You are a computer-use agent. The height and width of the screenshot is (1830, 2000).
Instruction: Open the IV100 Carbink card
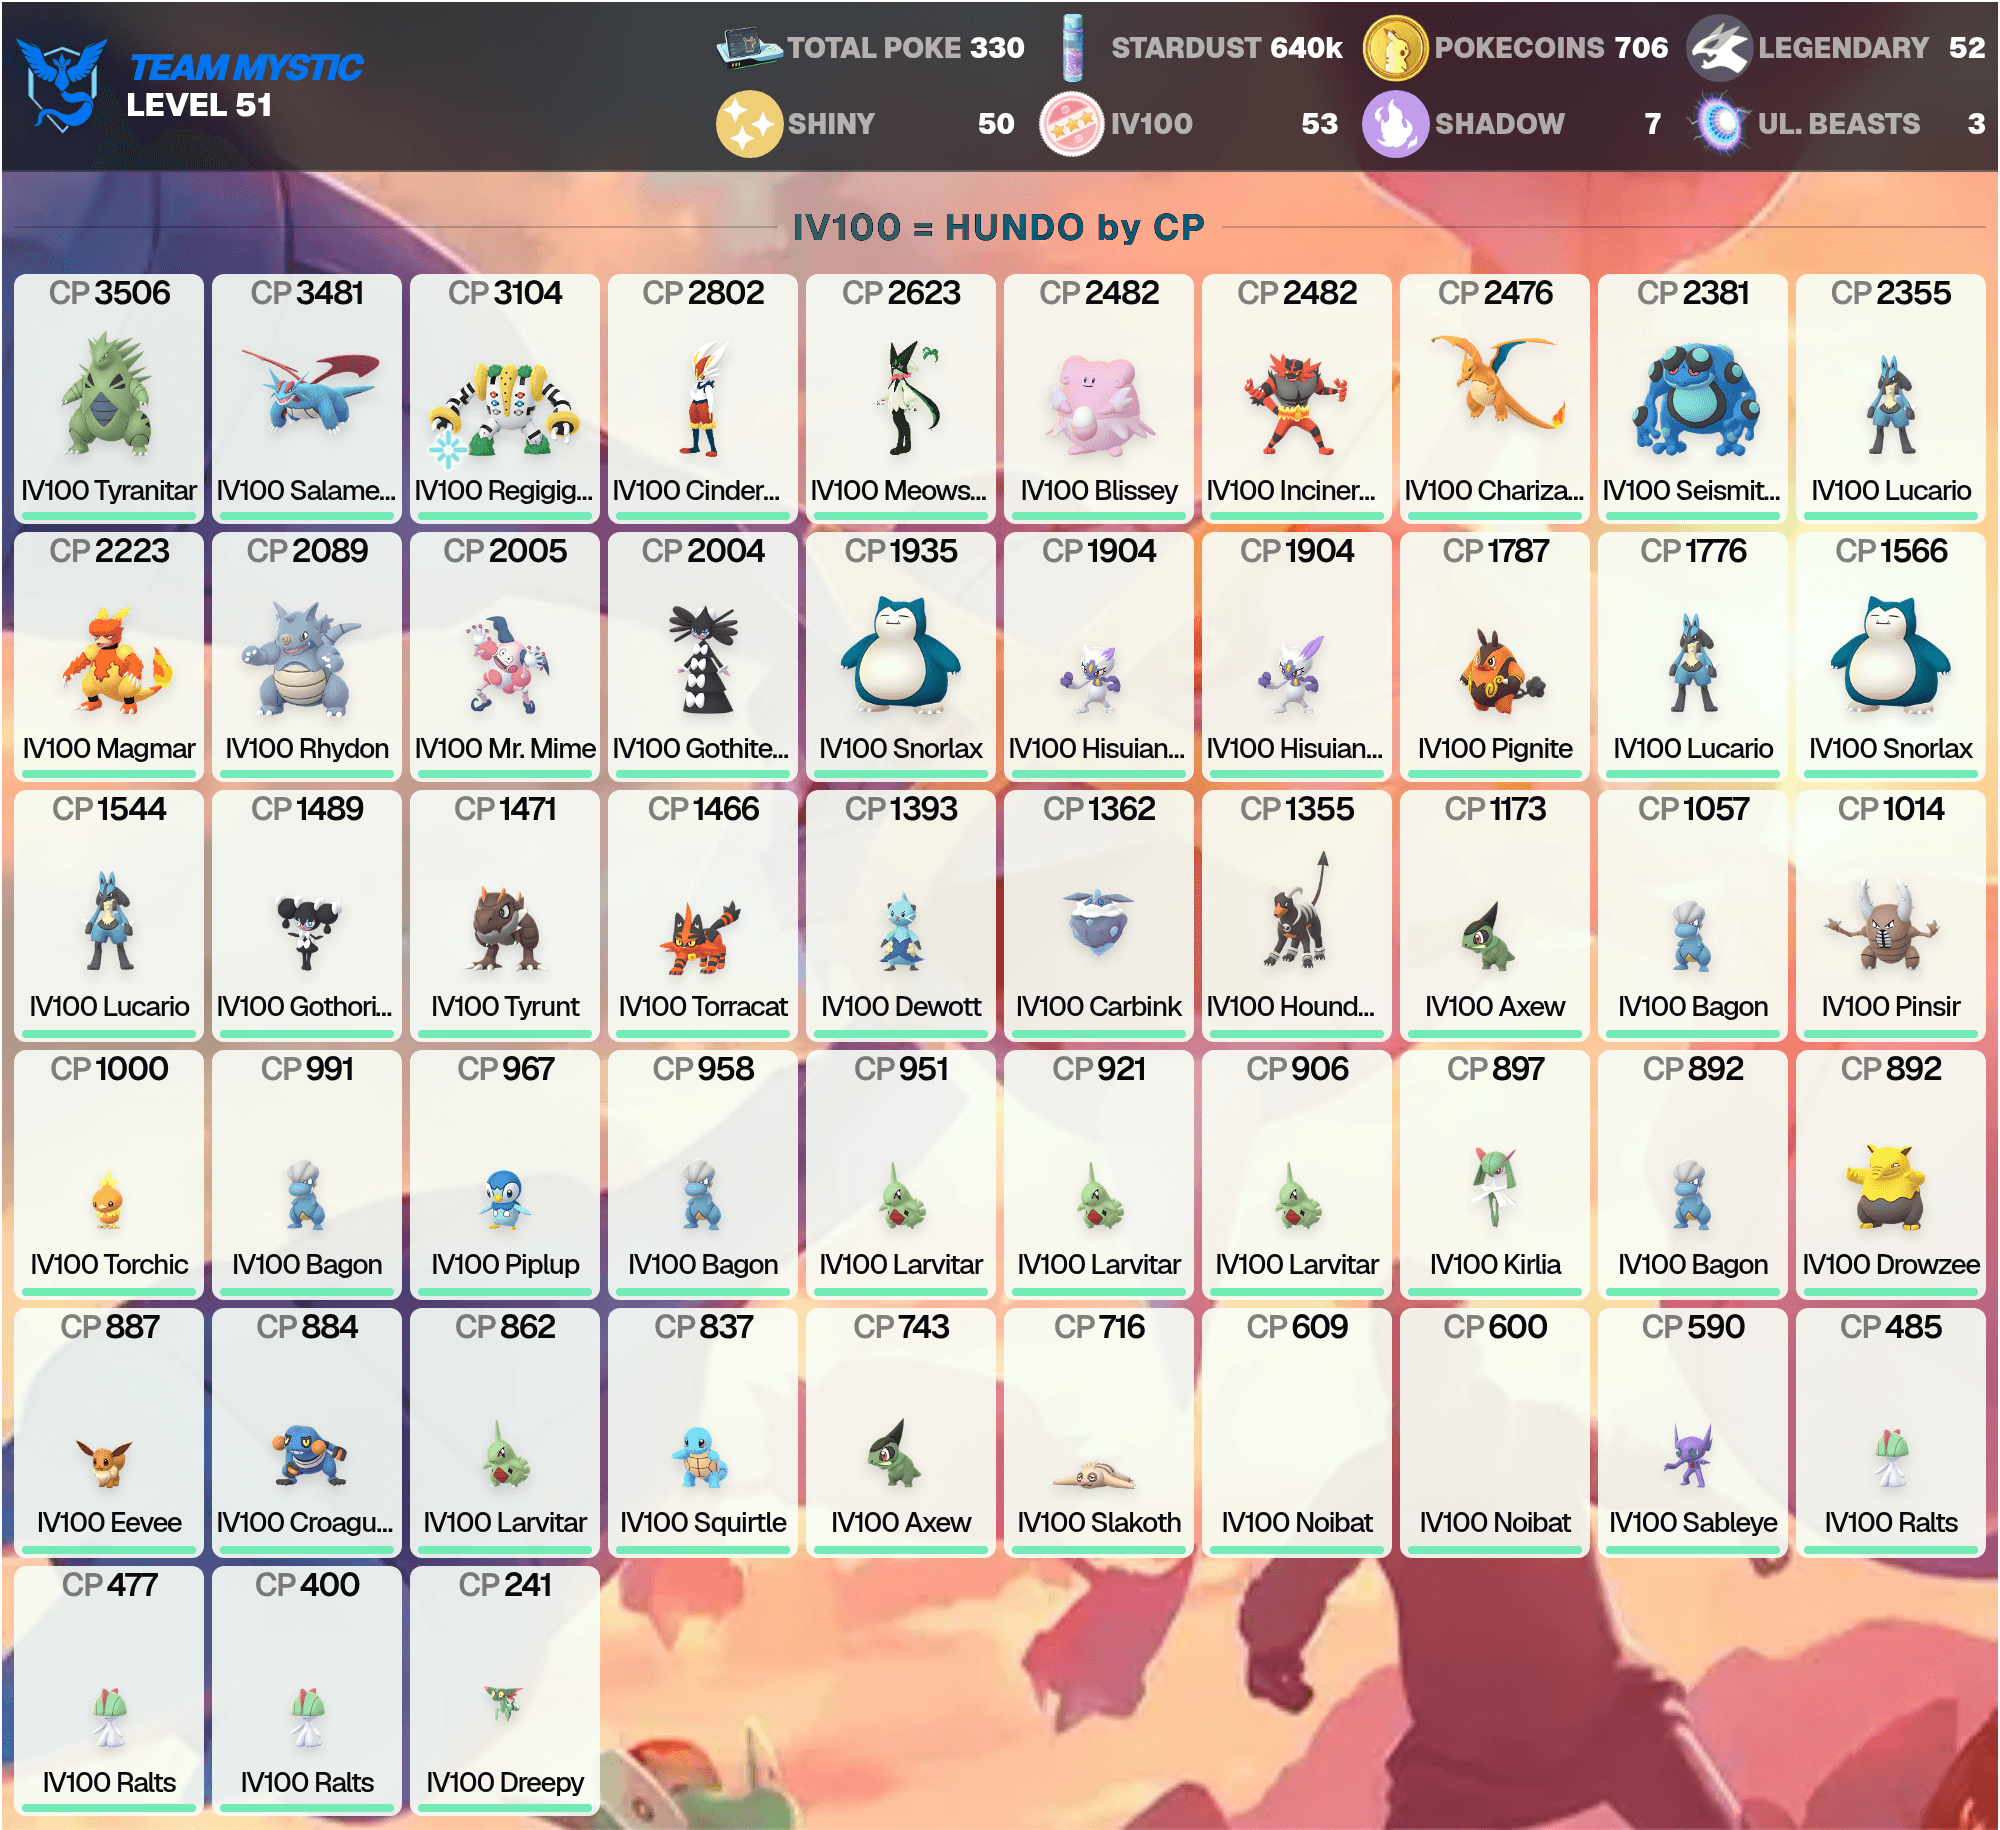coord(1099,914)
